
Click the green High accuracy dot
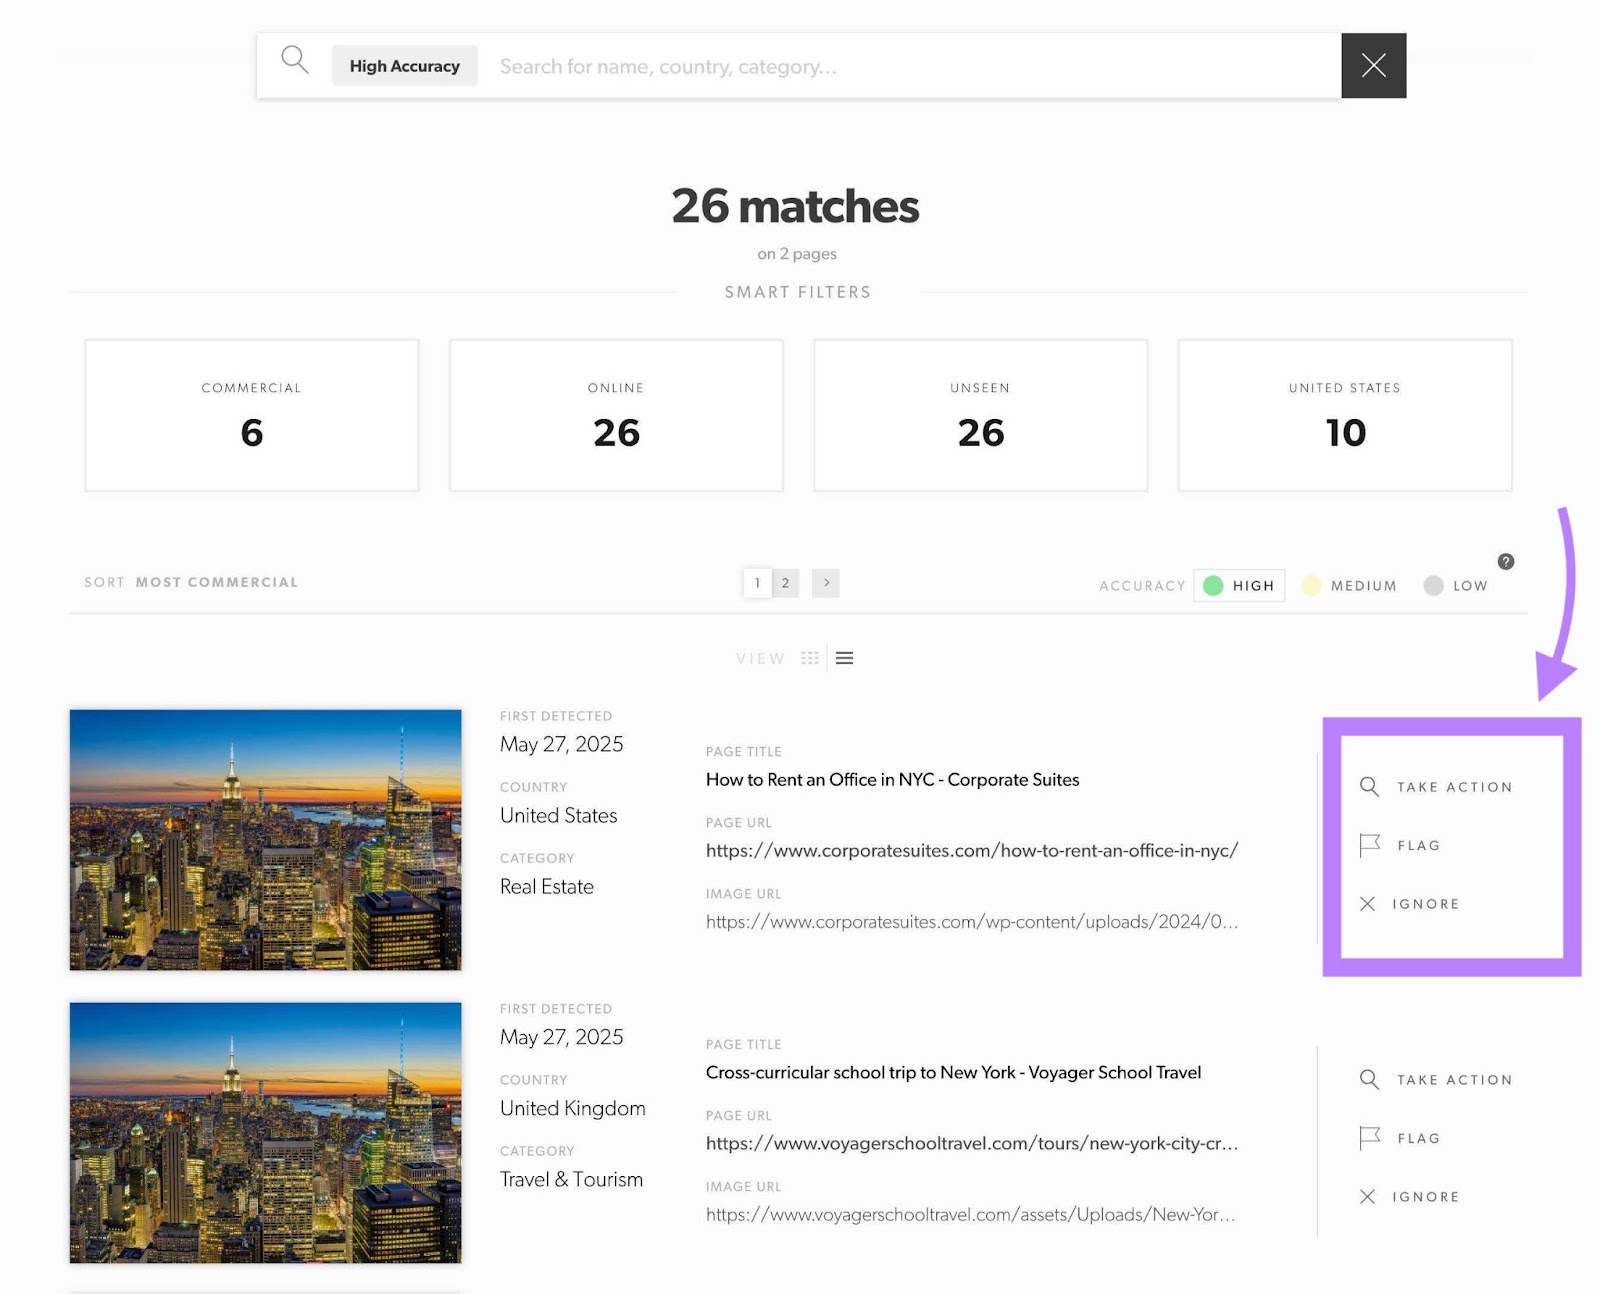[1212, 585]
